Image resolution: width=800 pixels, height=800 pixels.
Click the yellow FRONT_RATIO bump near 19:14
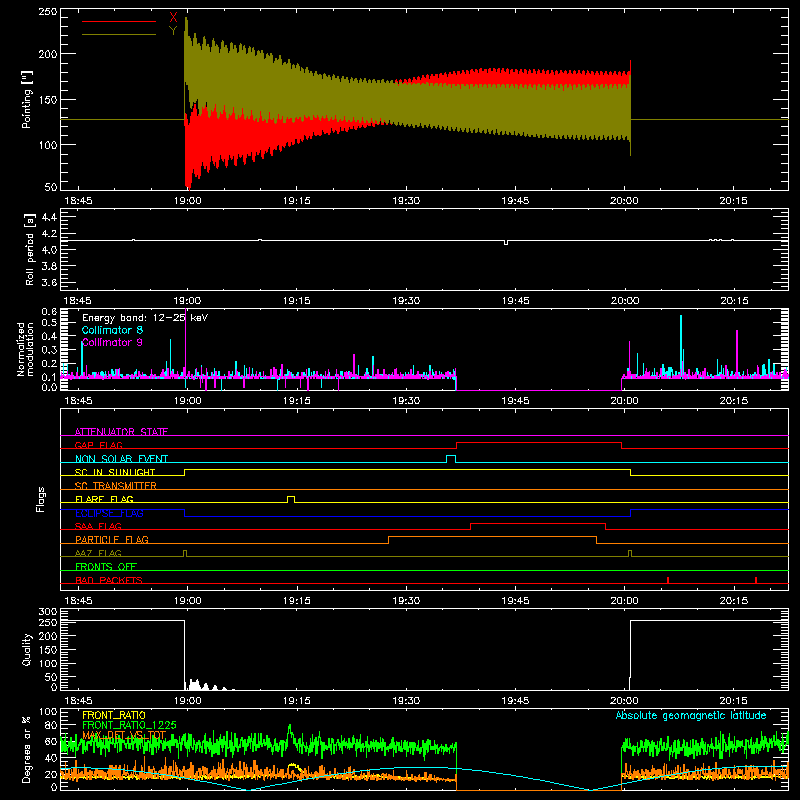[x=293, y=766]
